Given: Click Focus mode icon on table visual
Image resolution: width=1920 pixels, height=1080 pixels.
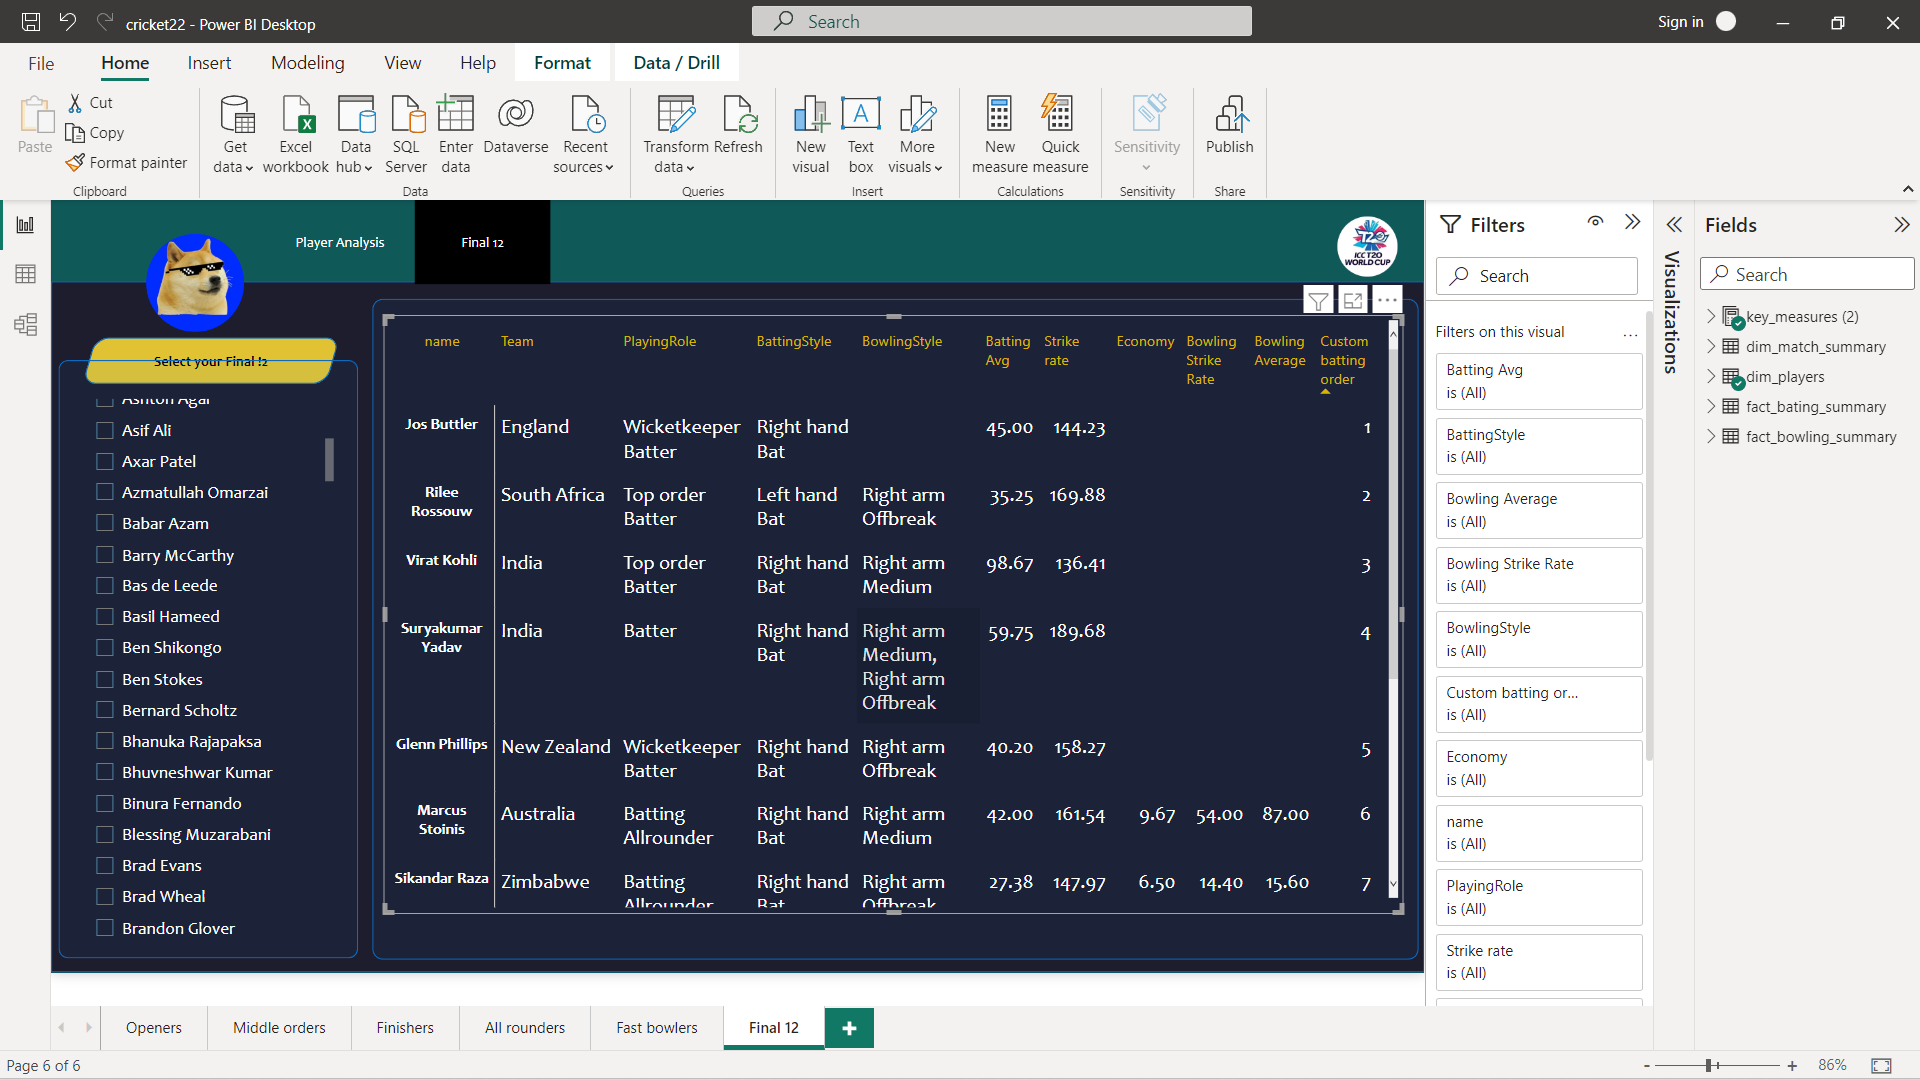Looking at the screenshot, I should (x=1352, y=300).
